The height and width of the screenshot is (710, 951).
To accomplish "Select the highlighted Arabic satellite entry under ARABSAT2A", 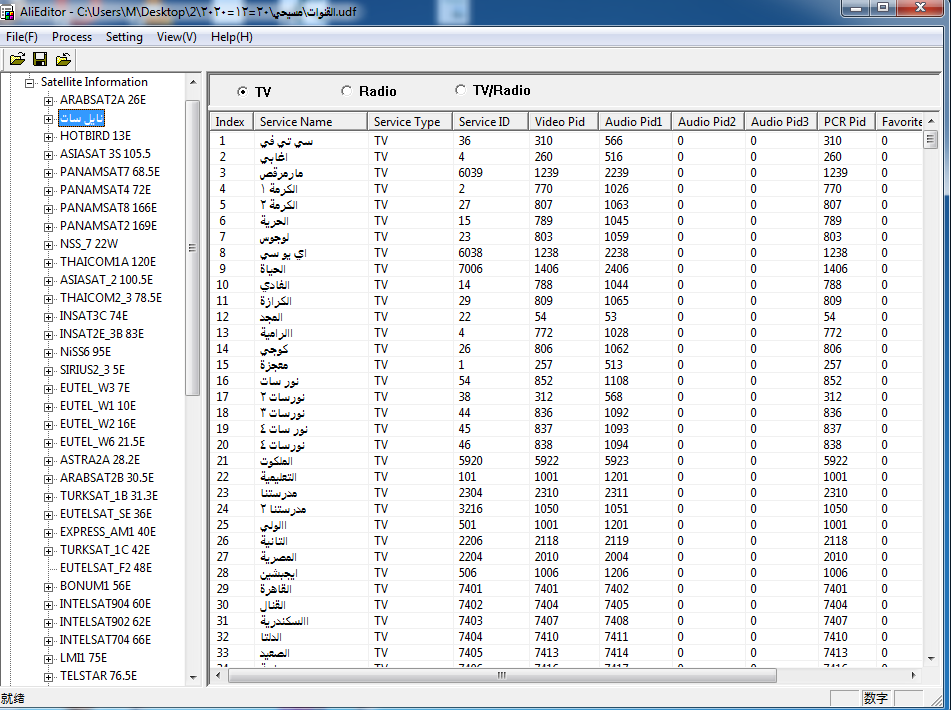I will (x=82, y=118).
